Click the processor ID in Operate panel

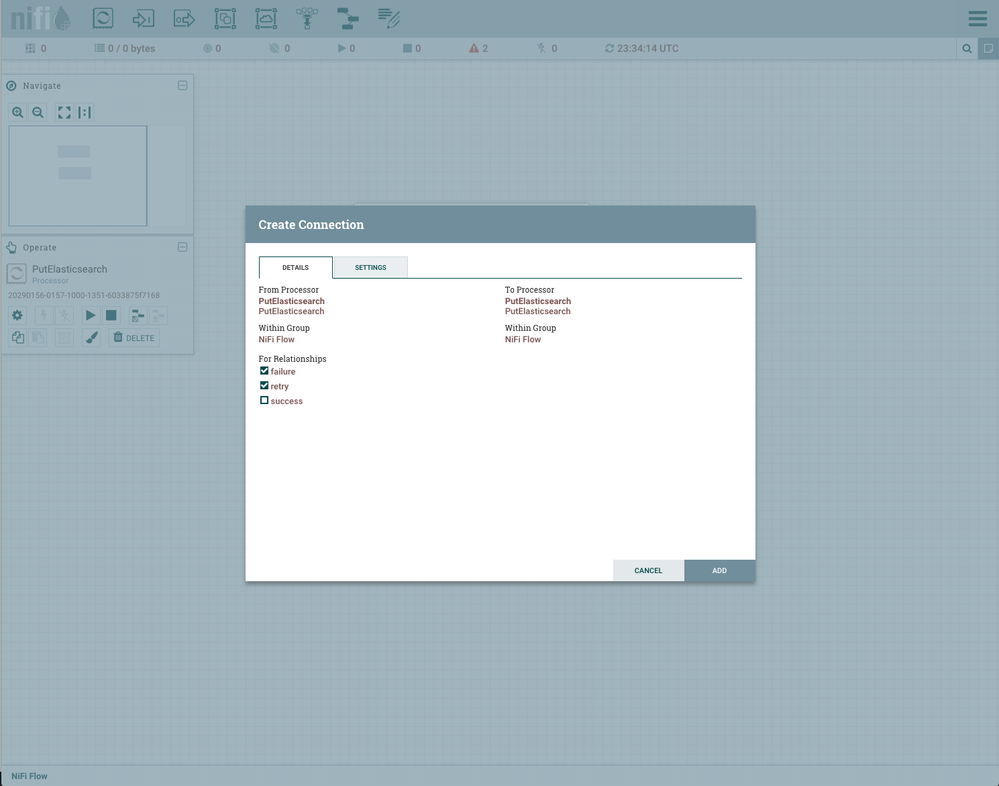pos(83,295)
